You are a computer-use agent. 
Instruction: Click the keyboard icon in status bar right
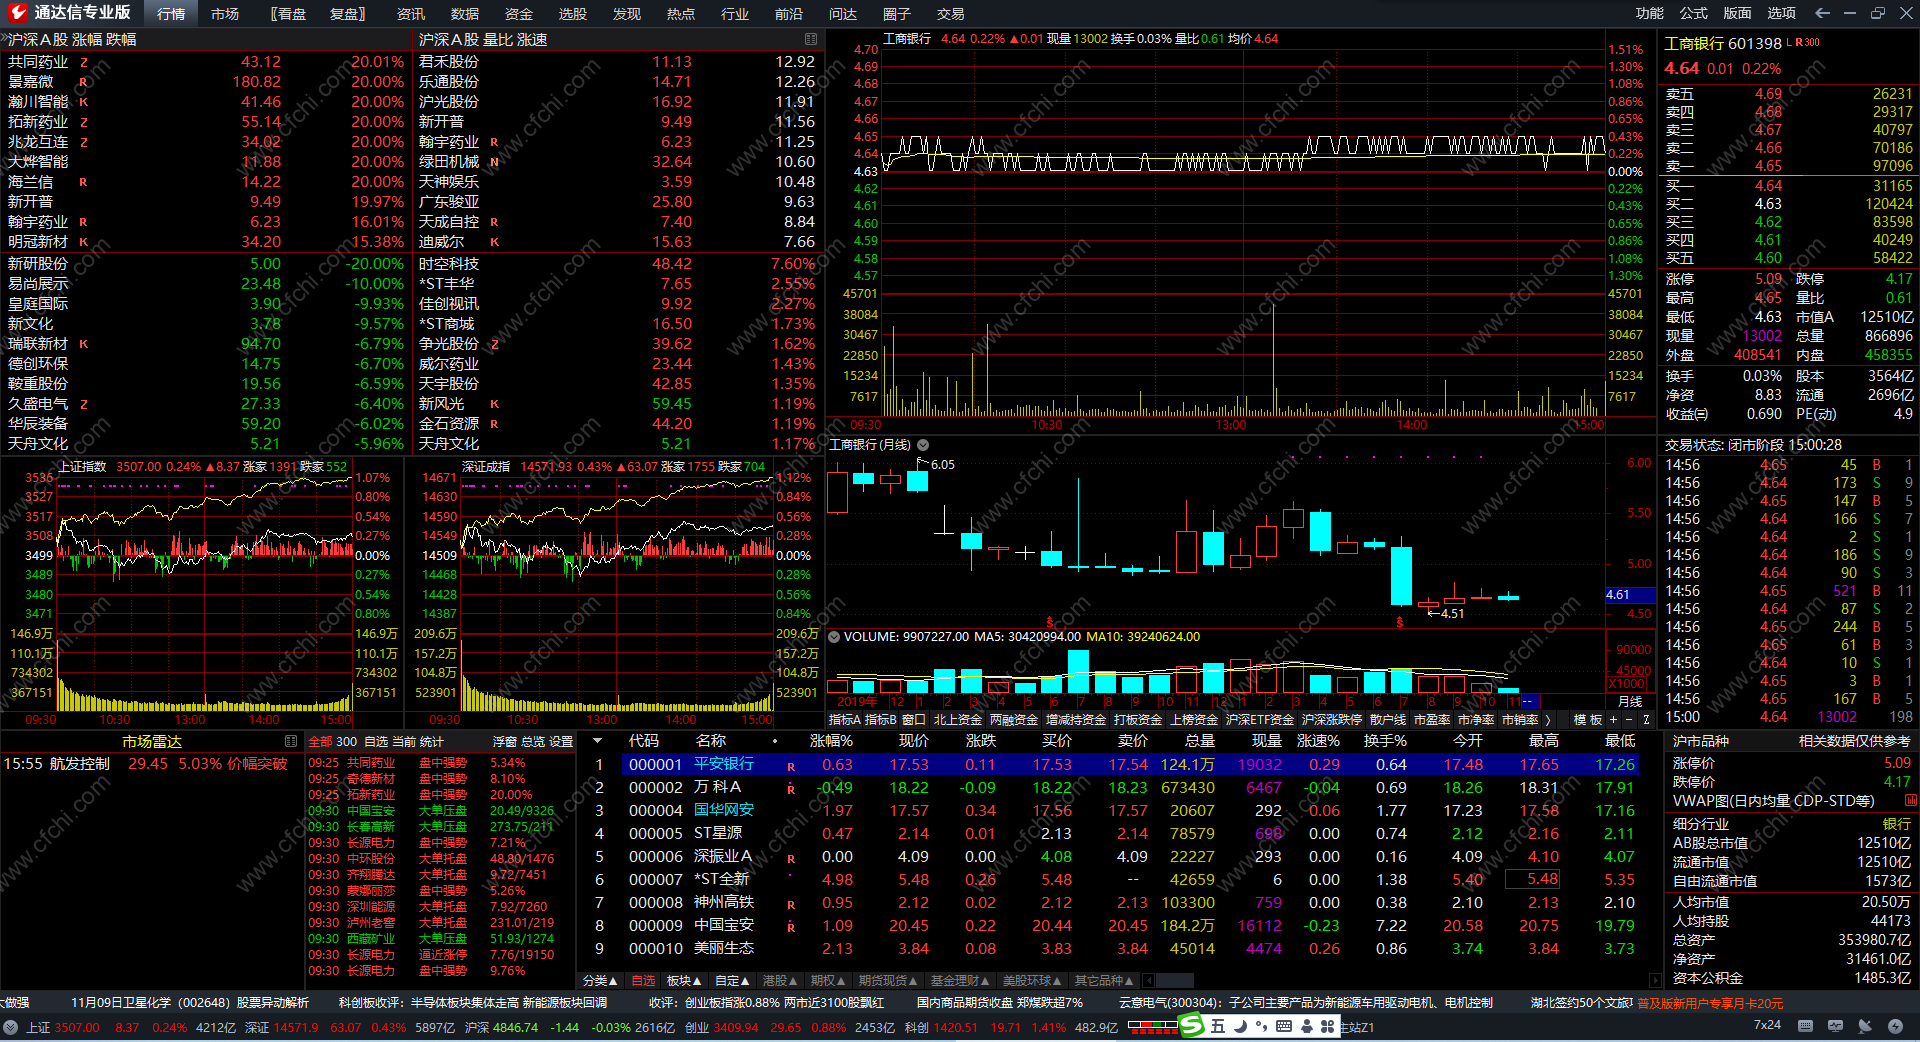click(1805, 1026)
